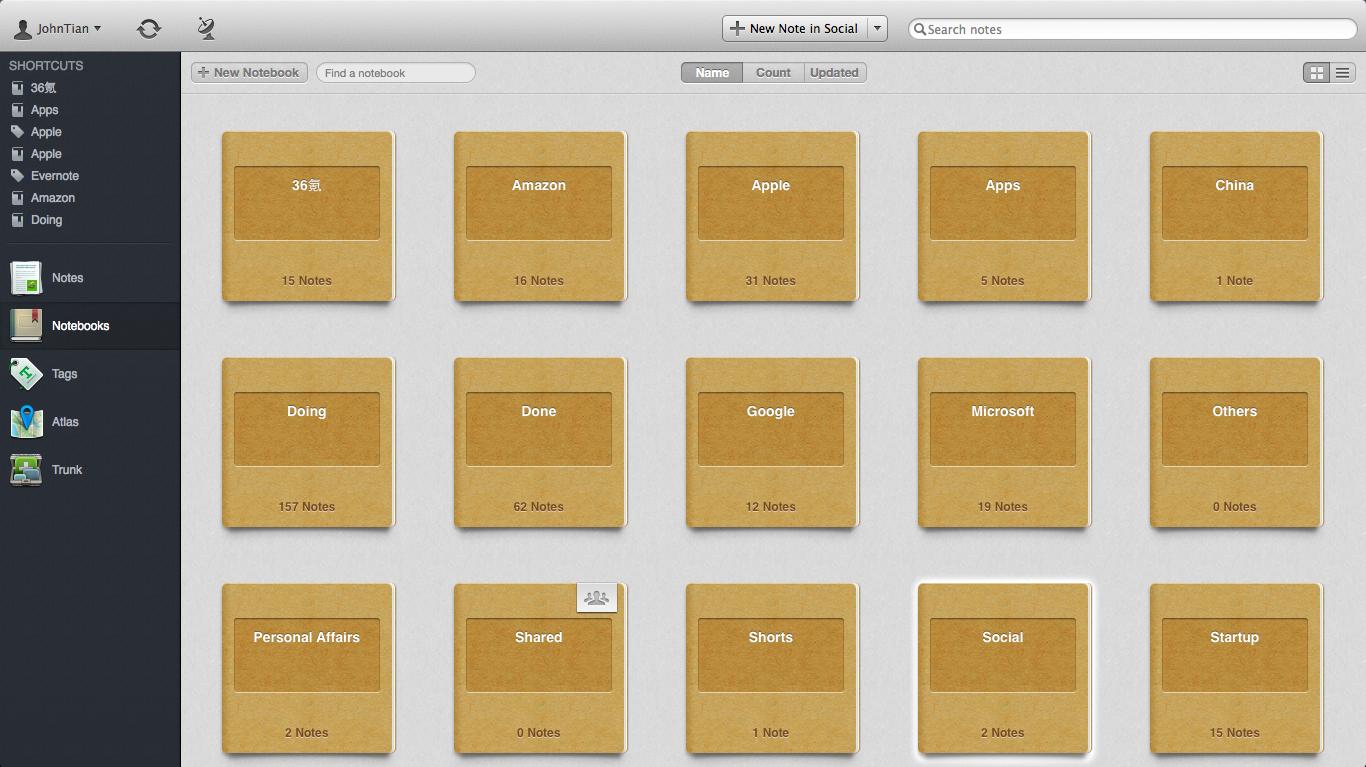Click the Doing shortcut notebook icon
This screenshot has height=767, width=1366.
point(17,220)
